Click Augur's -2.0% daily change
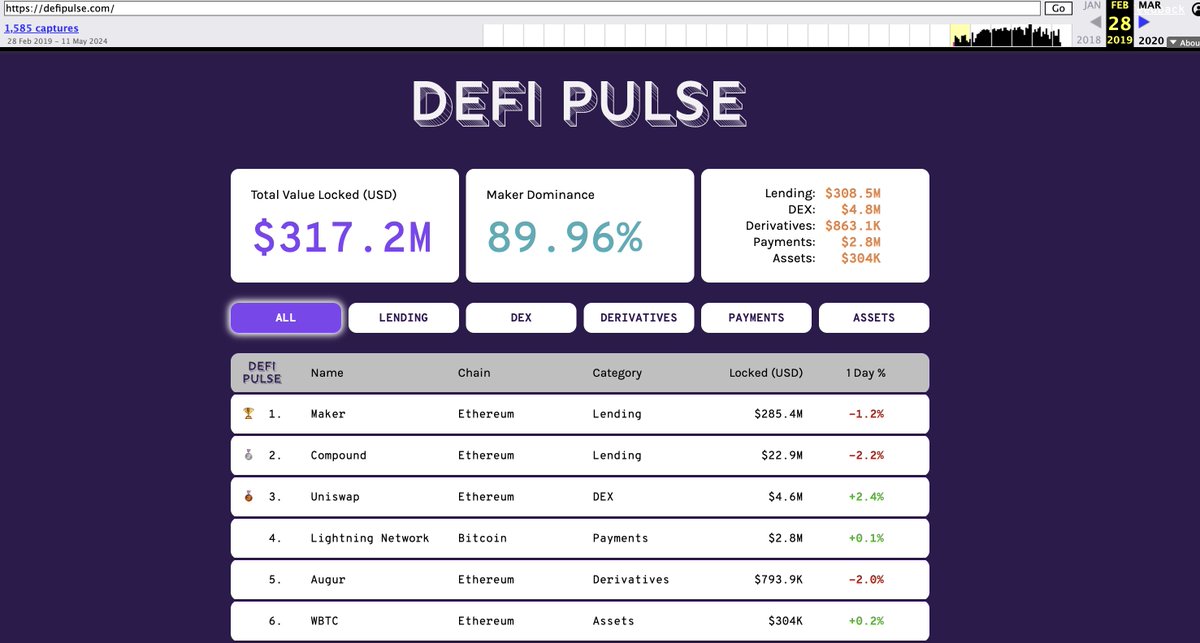1200x643 pixels. [x=865, y=580]
